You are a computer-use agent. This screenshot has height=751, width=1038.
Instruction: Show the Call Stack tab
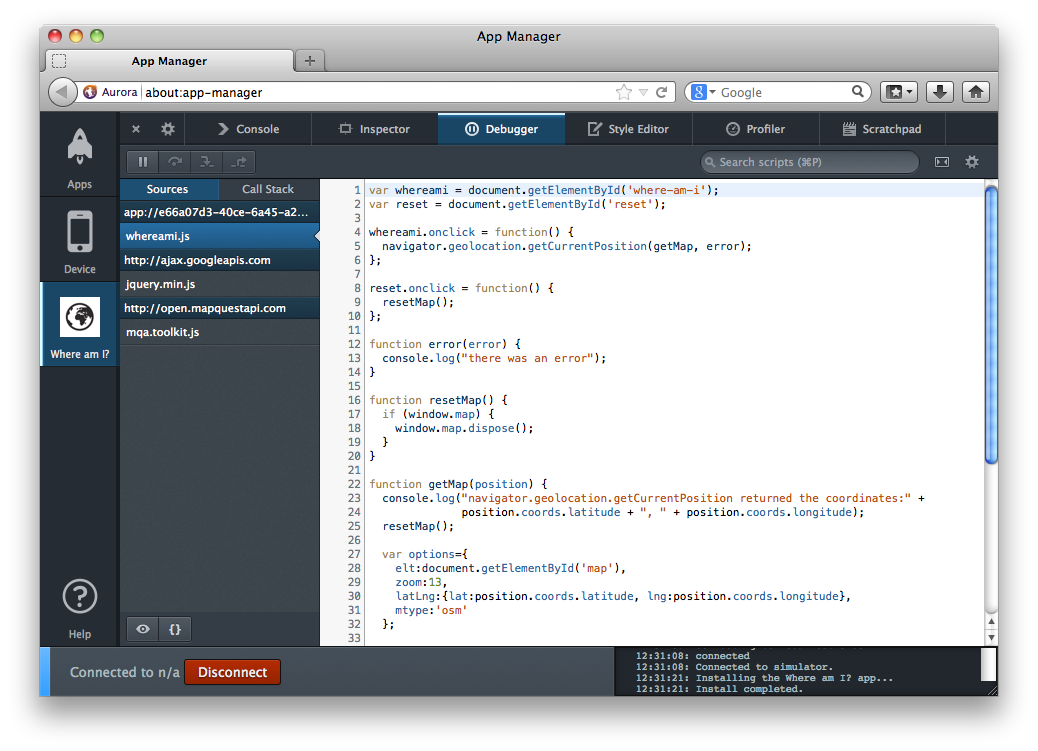pyautogui.click(x=268, y=189)
